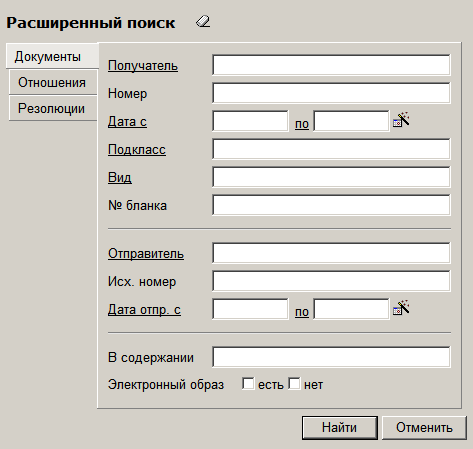This screenshot has height=449, width=473.
Task: Switch to the Отношения tab
Action: click(52, 82)
